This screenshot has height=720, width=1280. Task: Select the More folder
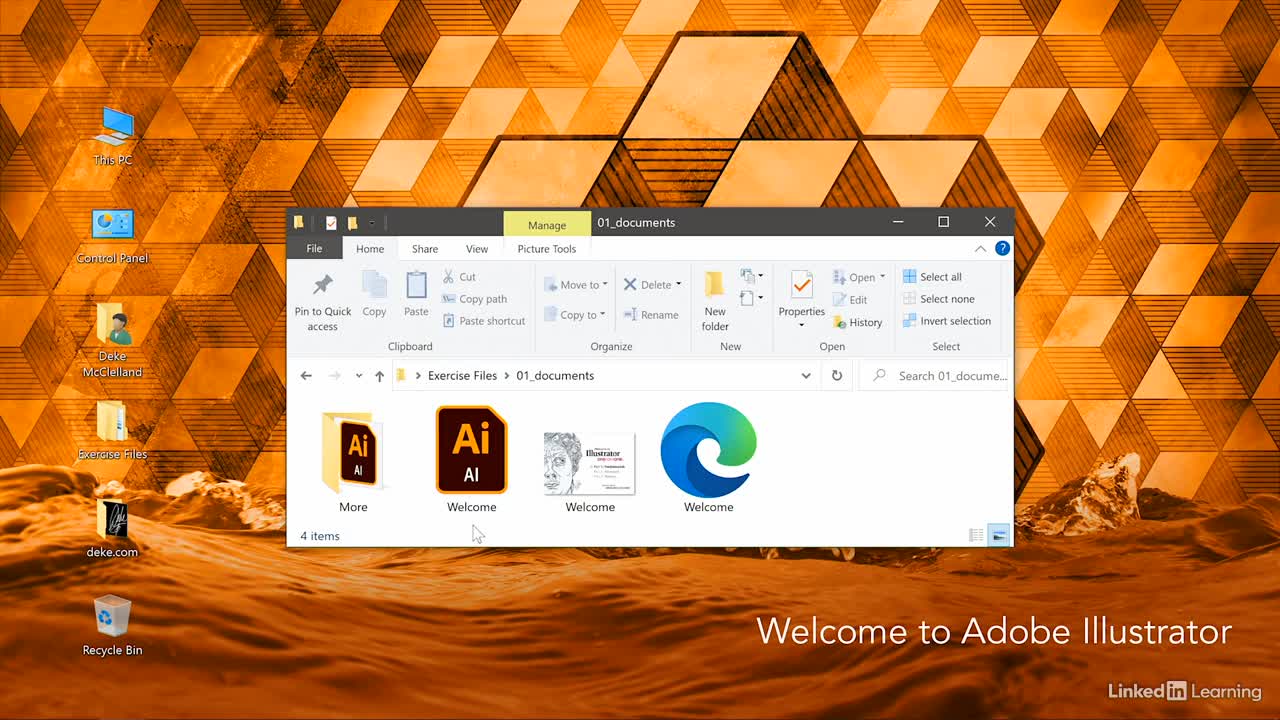coord(353,460)
